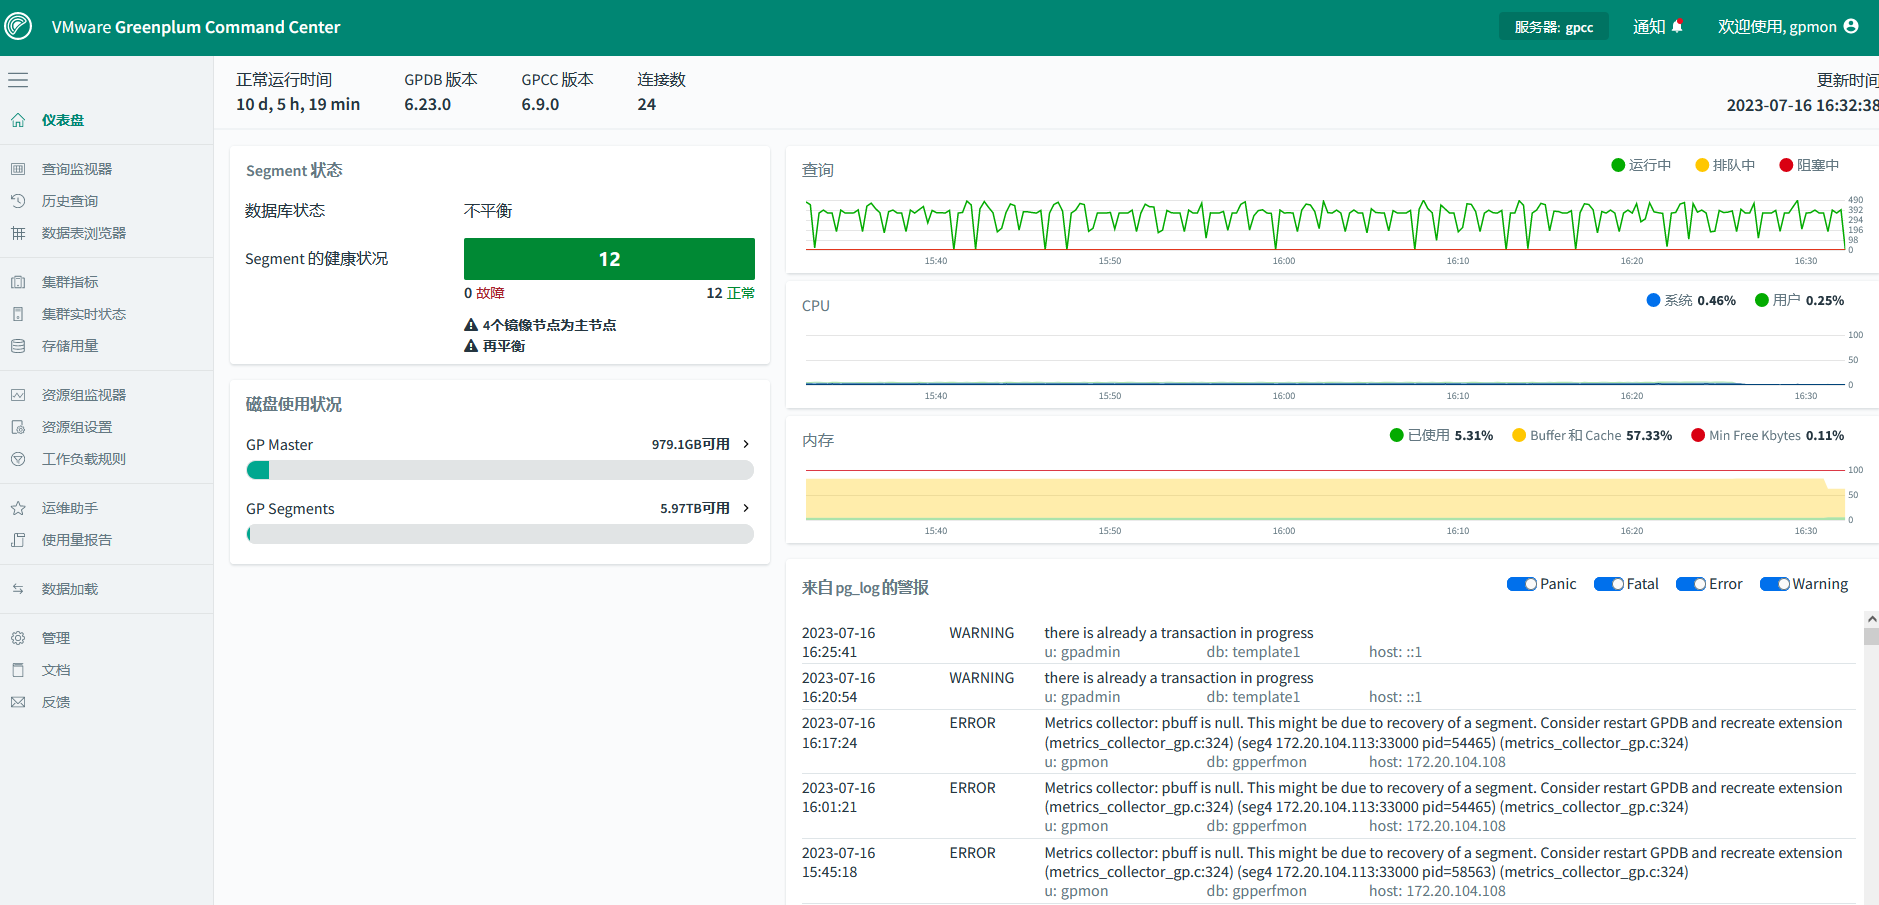
Task: Click the GP Segments disk usage bar
Action: coord(500,534)
